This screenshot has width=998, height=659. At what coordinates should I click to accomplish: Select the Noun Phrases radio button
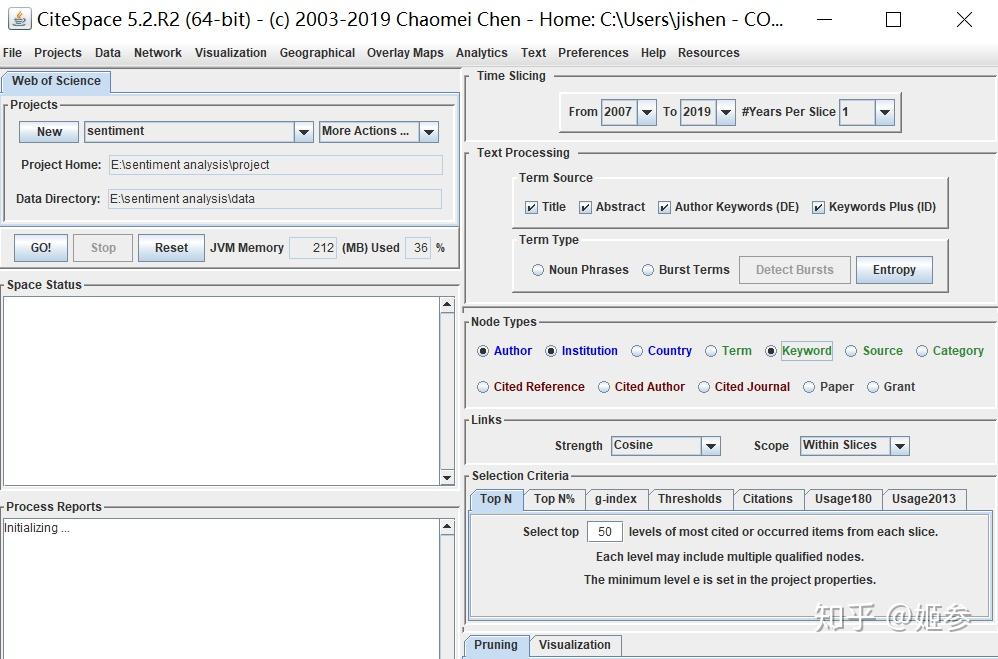[538, 270]
